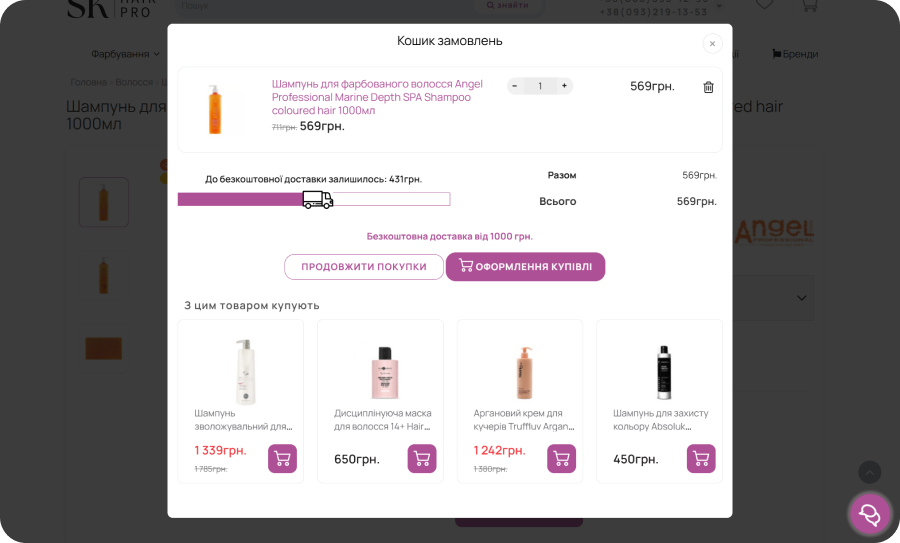Click the Кошик замовлень popup title

tap(449, 41)
